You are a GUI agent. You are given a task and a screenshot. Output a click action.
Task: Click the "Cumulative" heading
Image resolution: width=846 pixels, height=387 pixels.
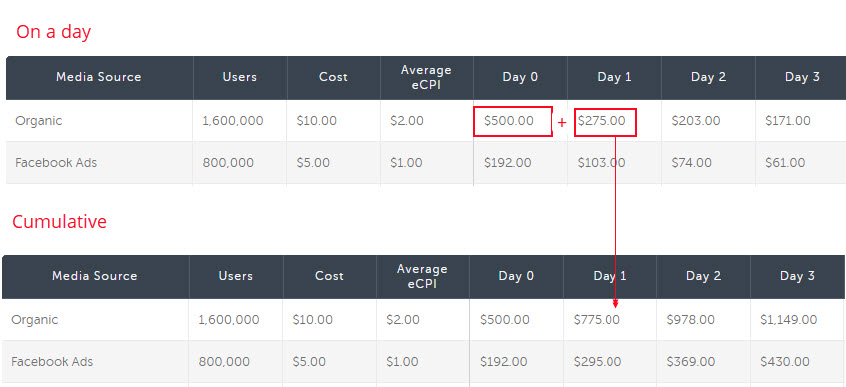pyautogui.click(x=59, y=221)
